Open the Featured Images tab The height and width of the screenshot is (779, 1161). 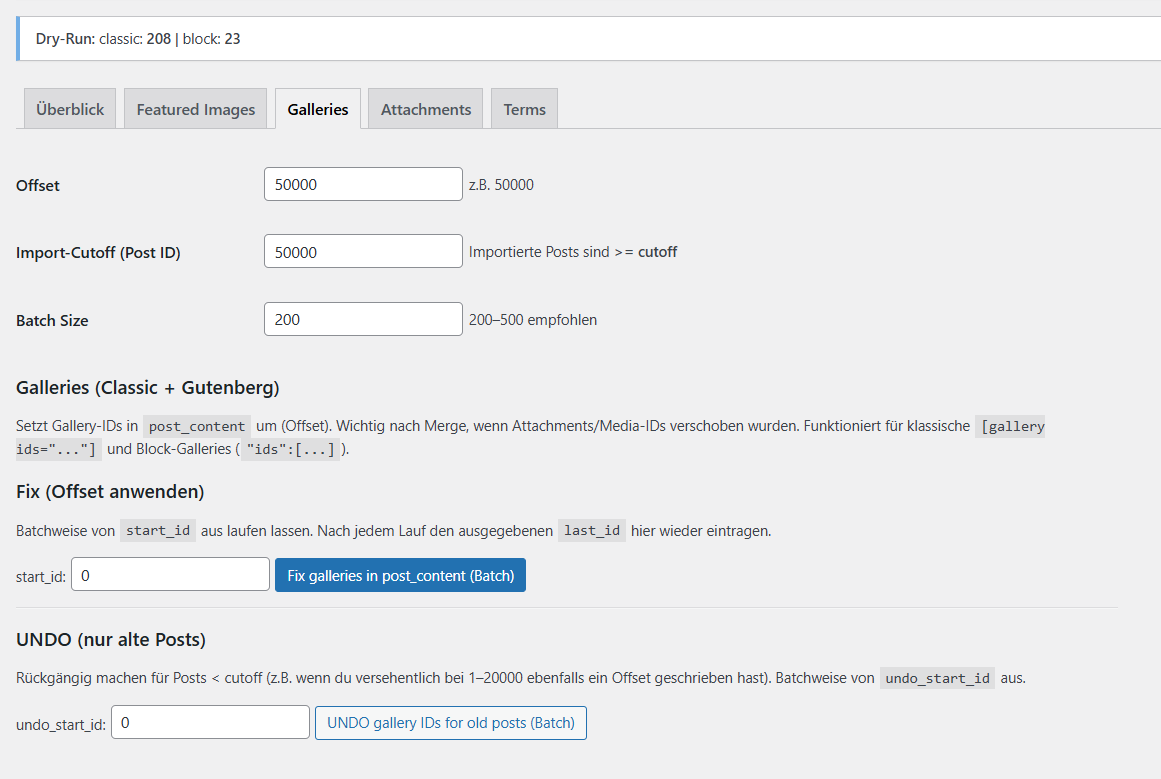tap(196, 109)
